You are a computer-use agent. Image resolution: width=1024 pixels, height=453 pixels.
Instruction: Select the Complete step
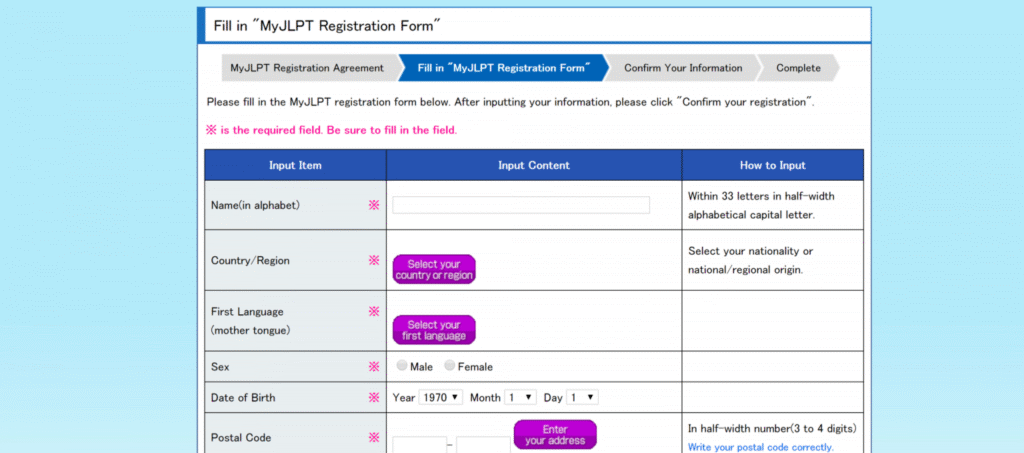[798, 68]
